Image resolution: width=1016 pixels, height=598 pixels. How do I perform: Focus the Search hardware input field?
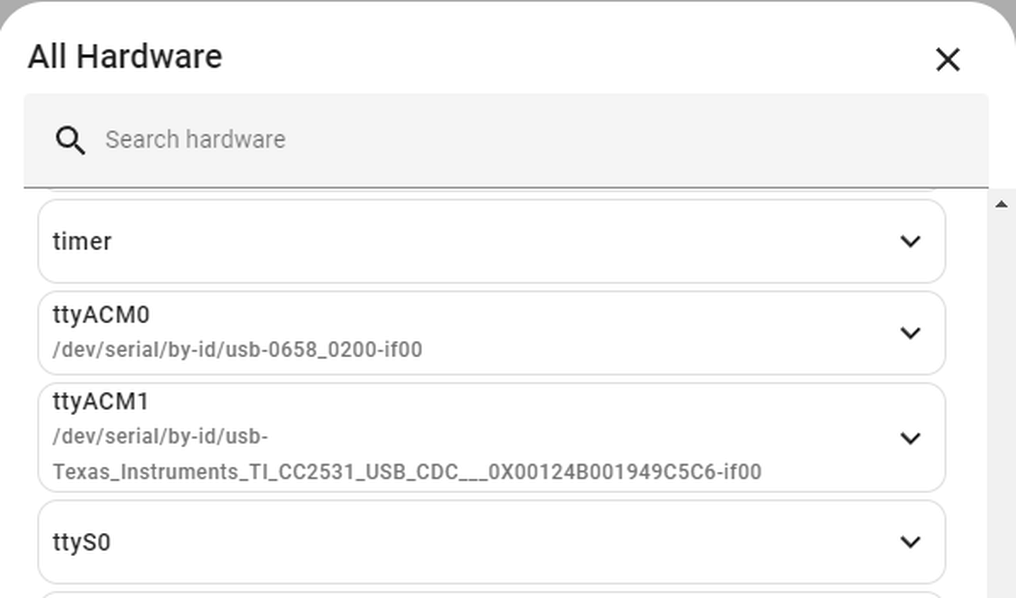tap(500, 140)
